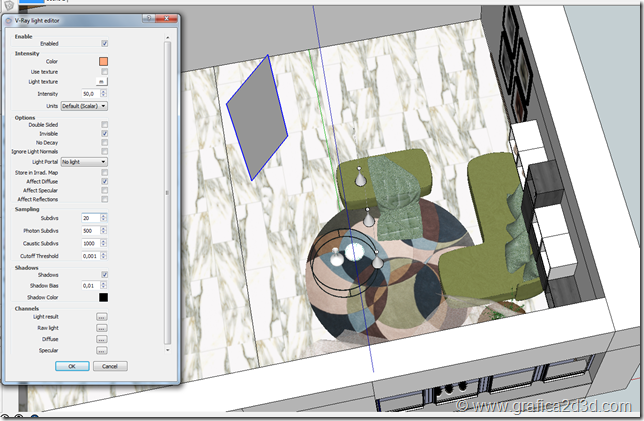Uncheck the Invisible option
Image resolution: width=644 pixels, height=421 pixels.
click(104, 133)
